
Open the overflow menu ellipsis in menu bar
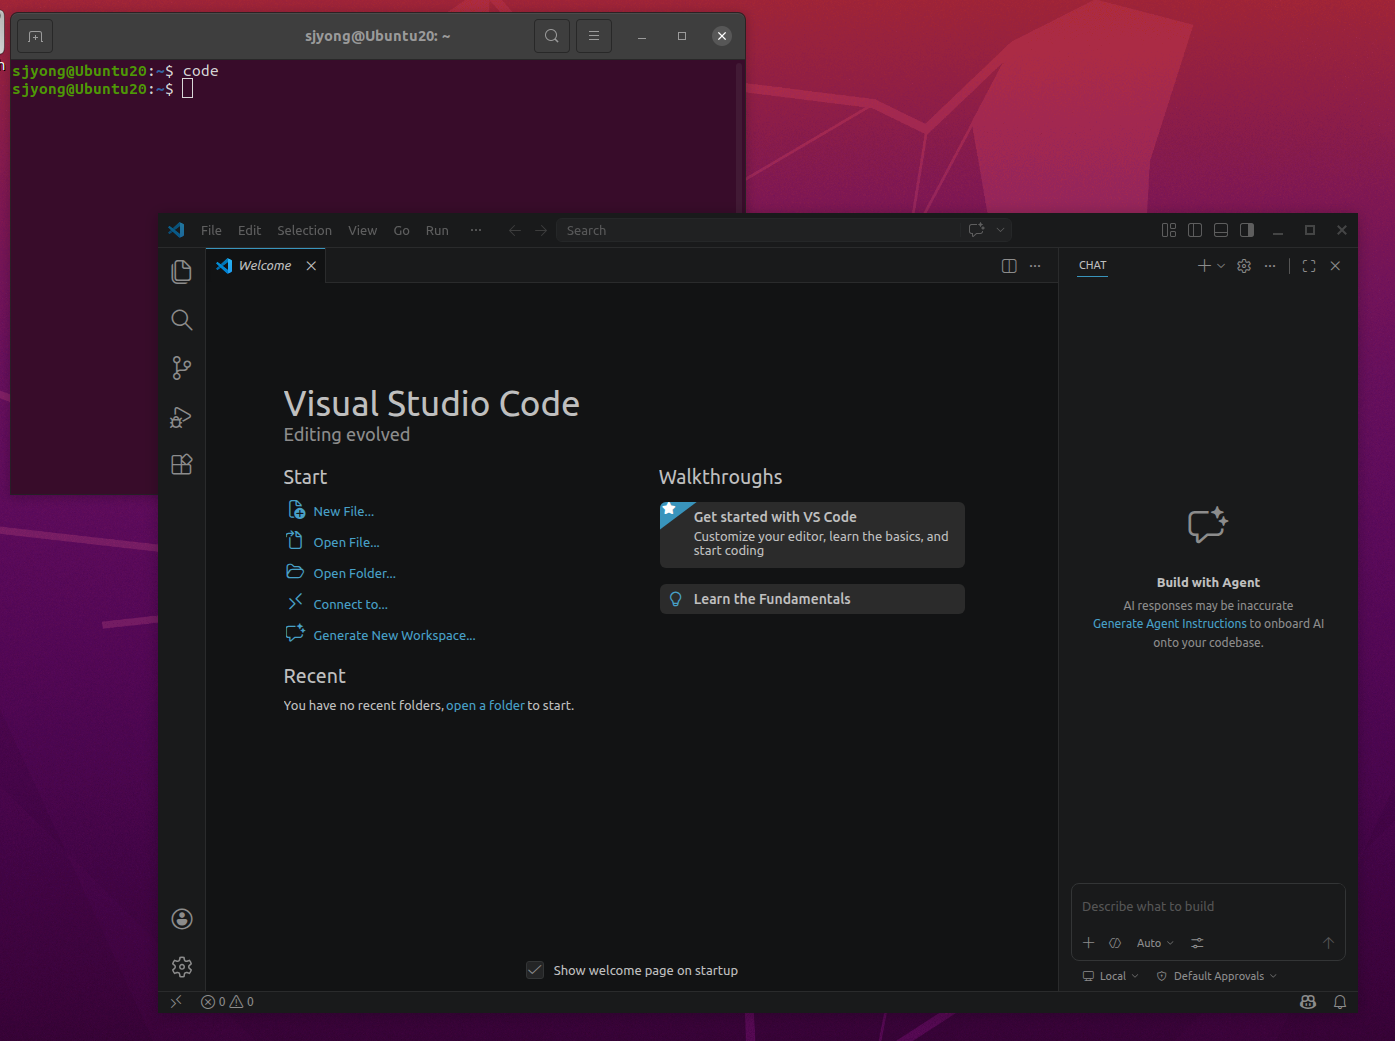click(476, 230)
